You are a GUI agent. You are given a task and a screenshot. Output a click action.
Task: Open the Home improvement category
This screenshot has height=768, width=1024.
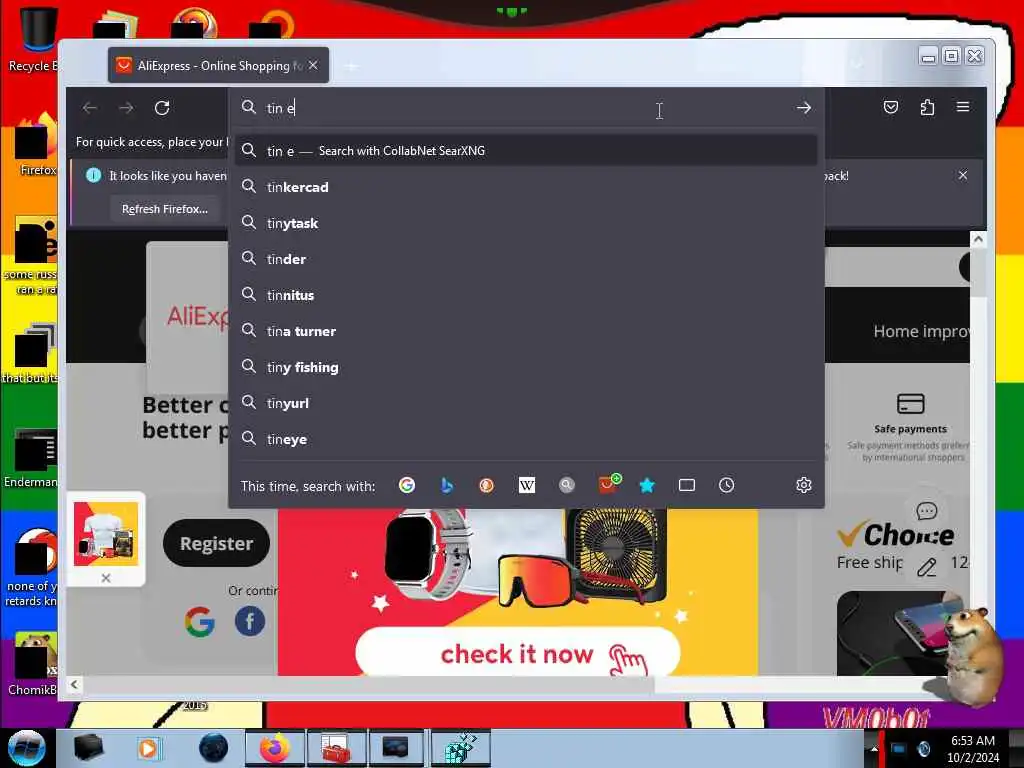point(921,332)
